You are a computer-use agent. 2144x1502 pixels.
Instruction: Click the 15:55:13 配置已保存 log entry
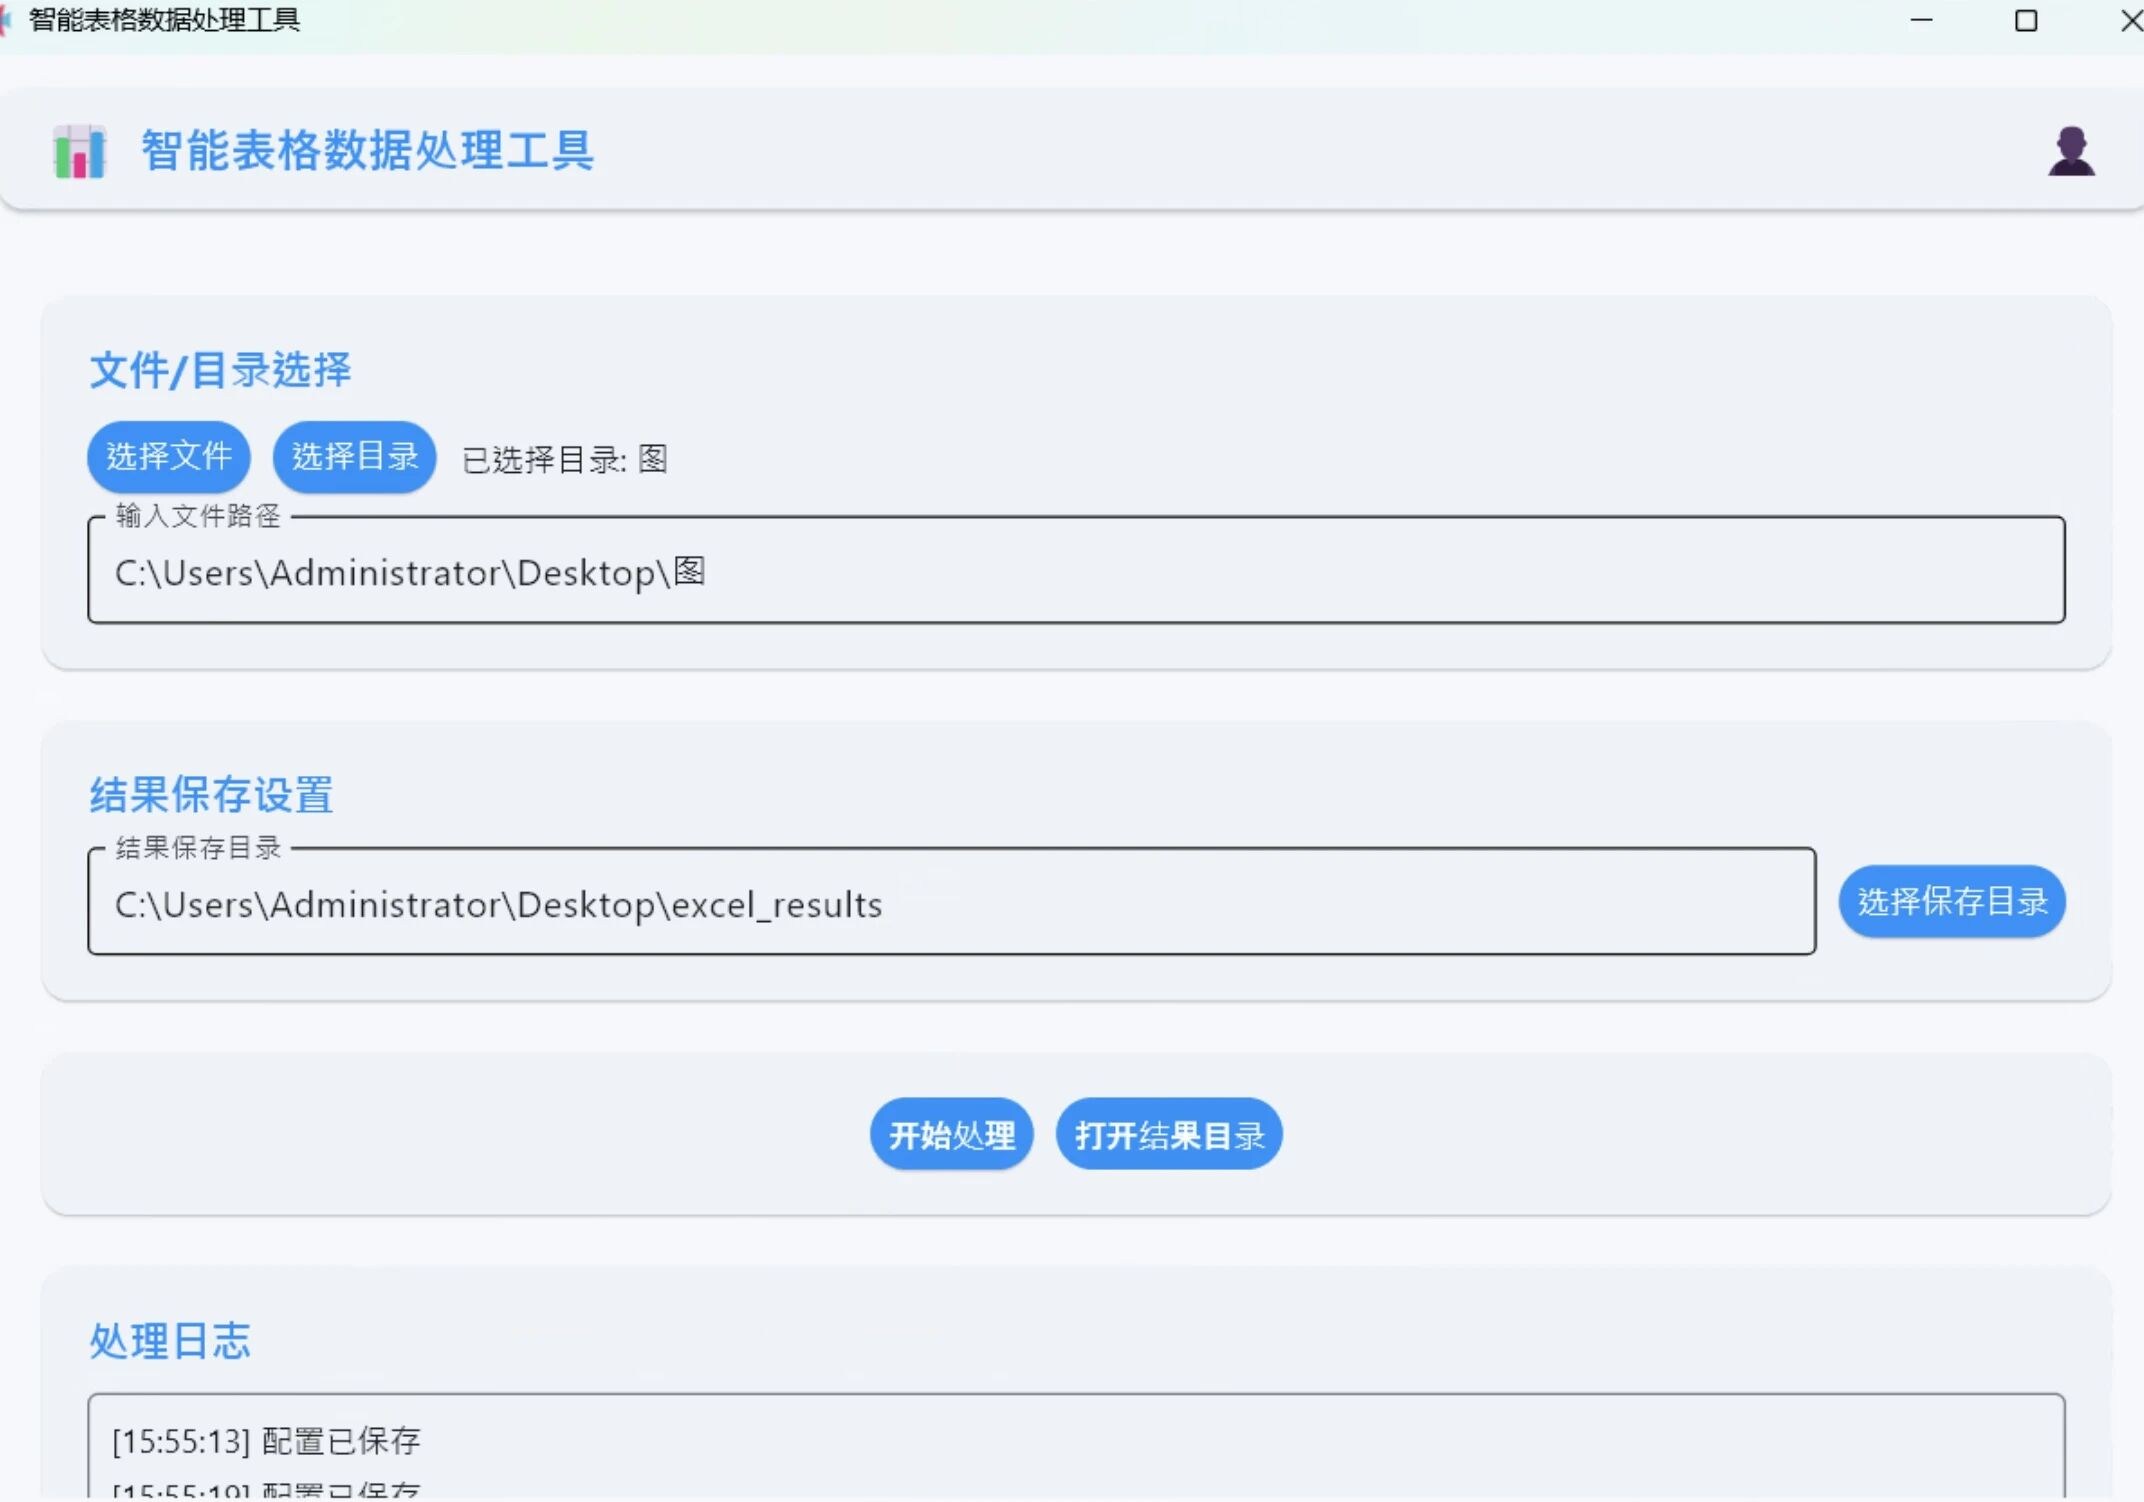tap(266, 1441)
